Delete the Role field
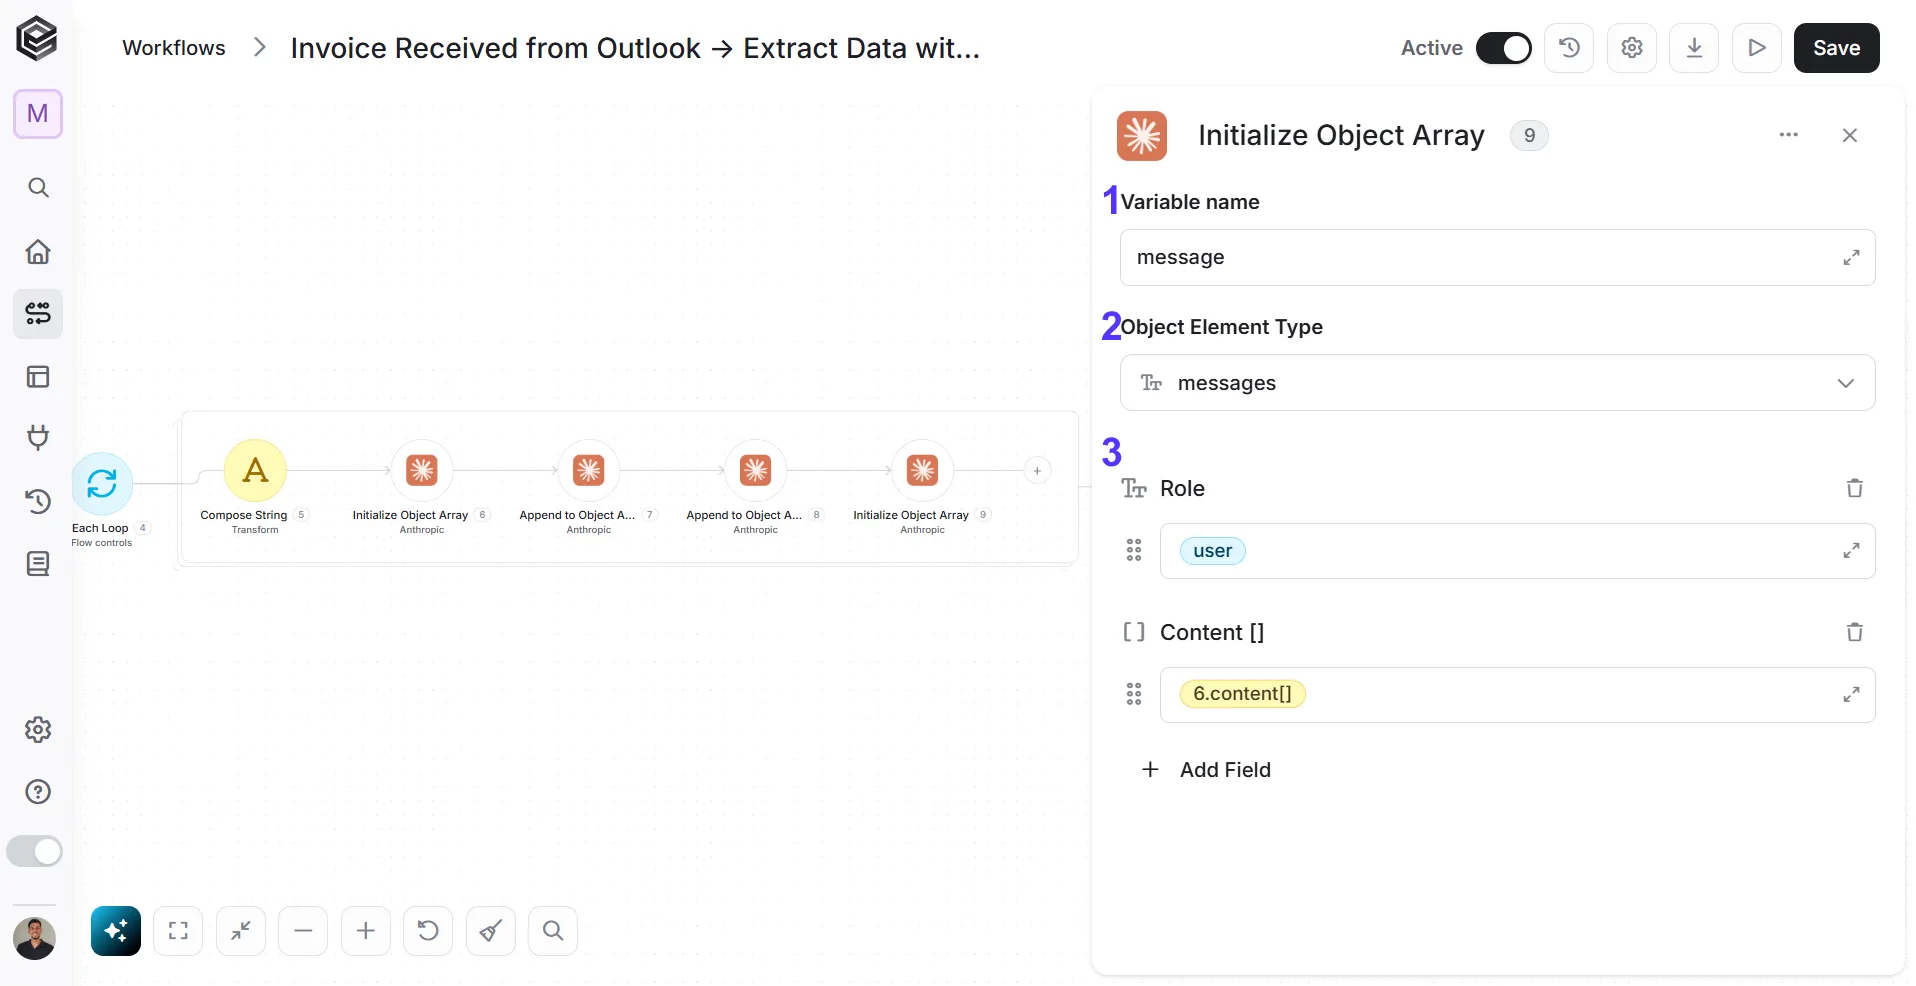 pos(1854,488)
